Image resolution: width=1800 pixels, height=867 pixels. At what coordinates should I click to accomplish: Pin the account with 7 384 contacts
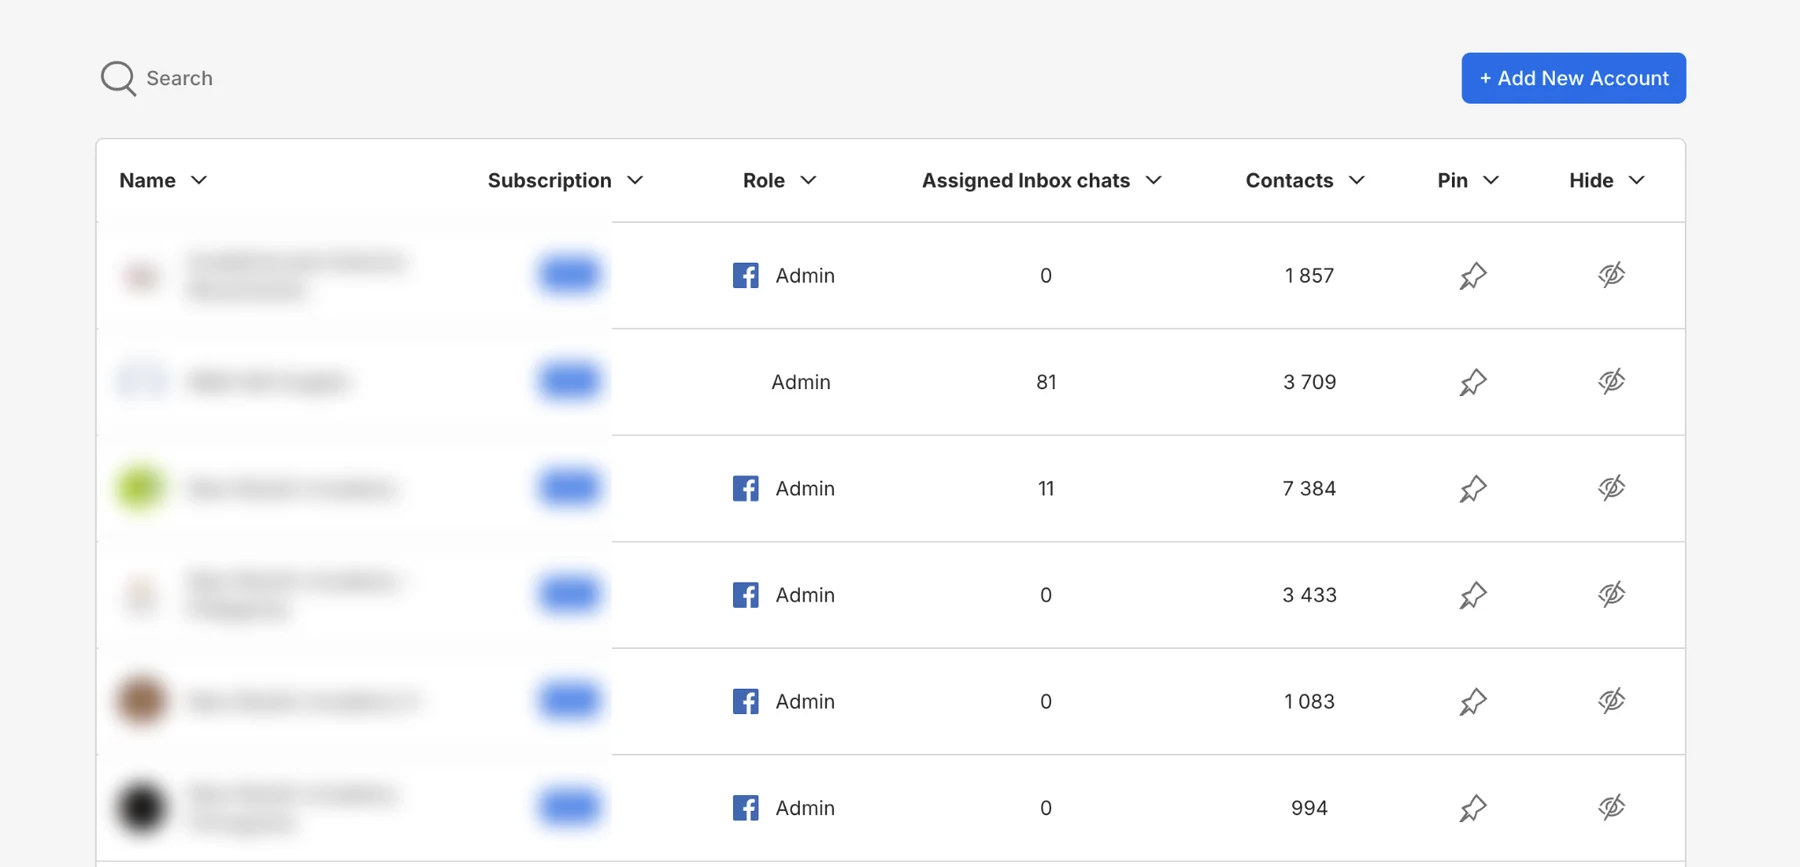pyautogui.click(x=1472, y=488)
